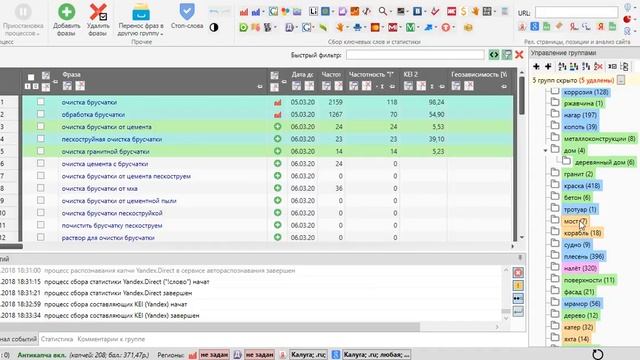Viewport: 640px width, 360px height.
Task: Click the green circle icon in second toolbar row
Action: 244,27
